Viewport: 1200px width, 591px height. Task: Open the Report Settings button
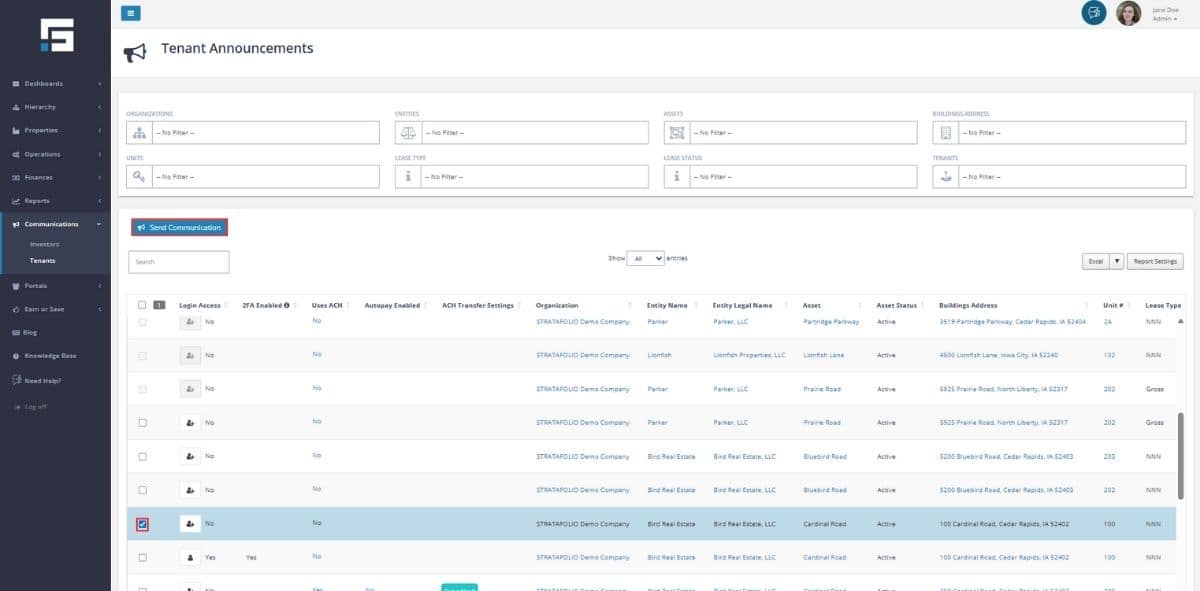tap(1155, 261)
